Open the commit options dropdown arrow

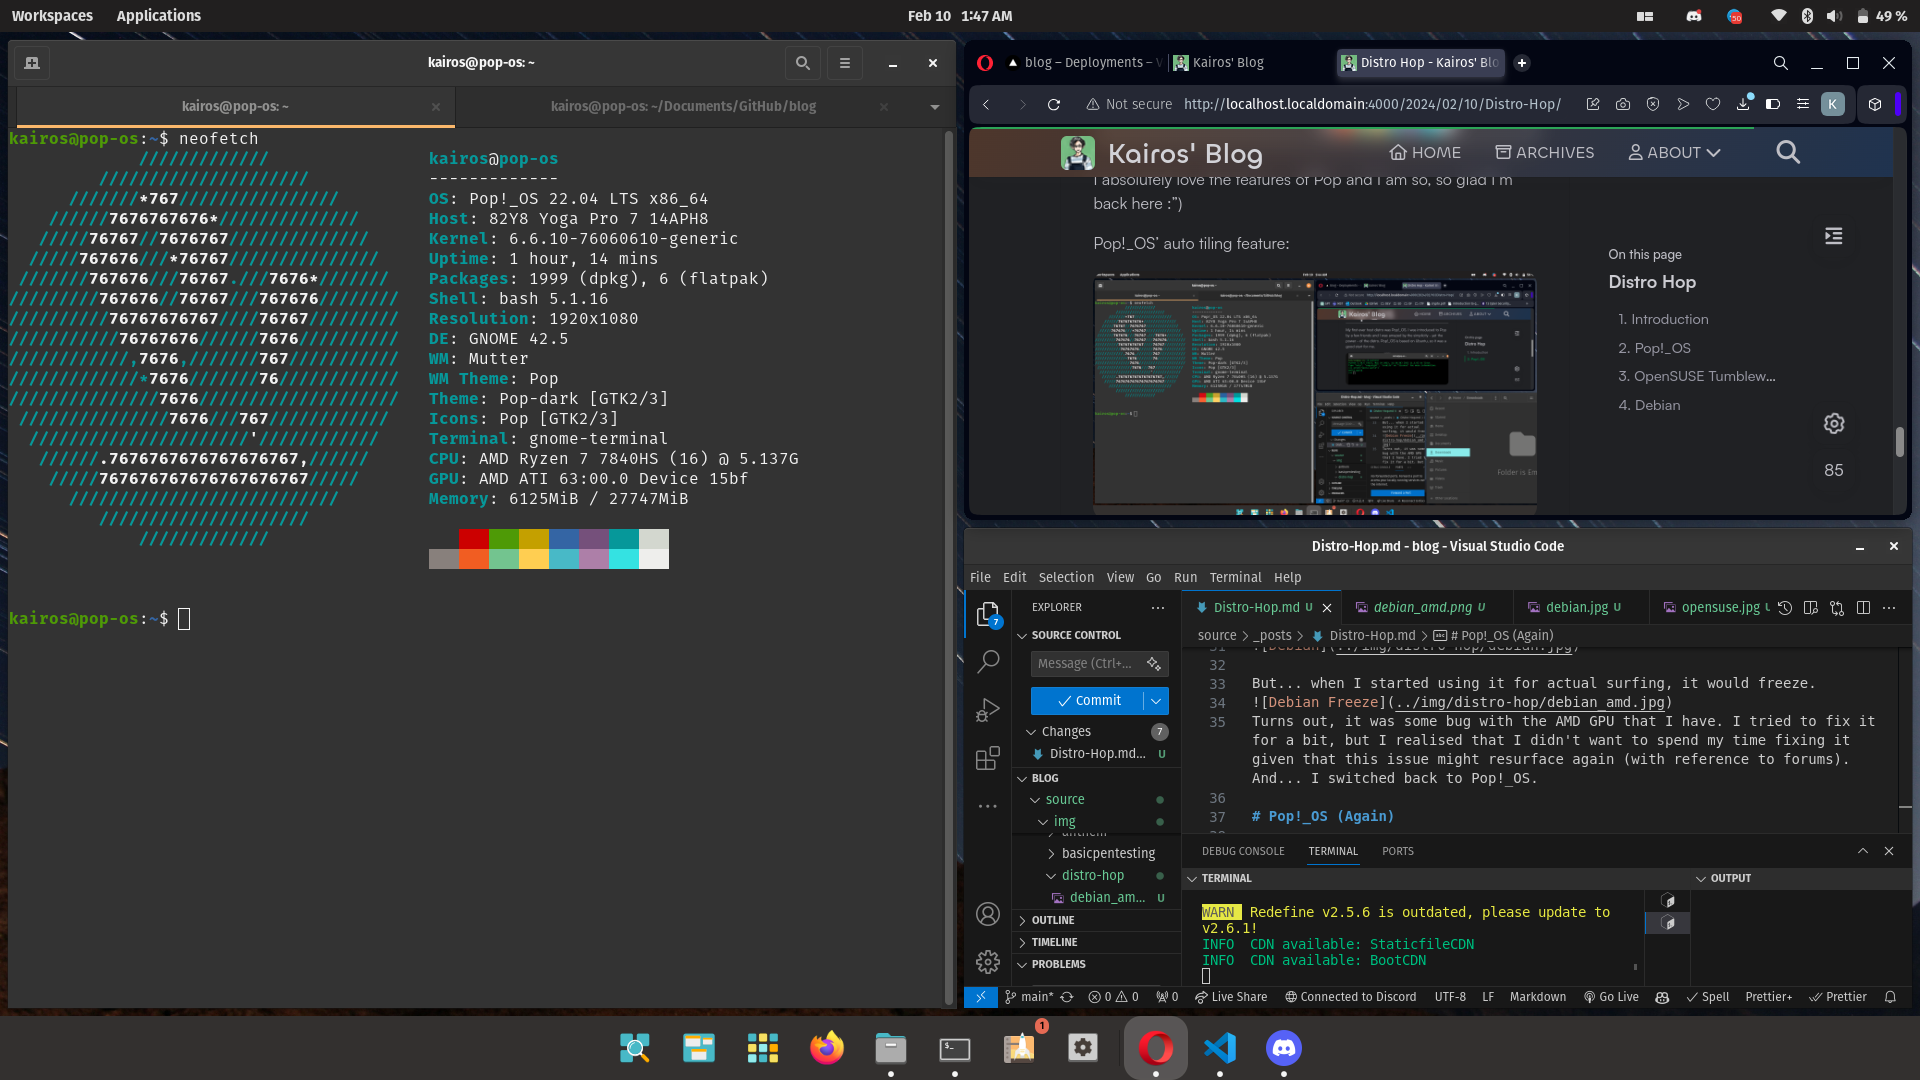pyautogui.click(x=1157, y=700)
